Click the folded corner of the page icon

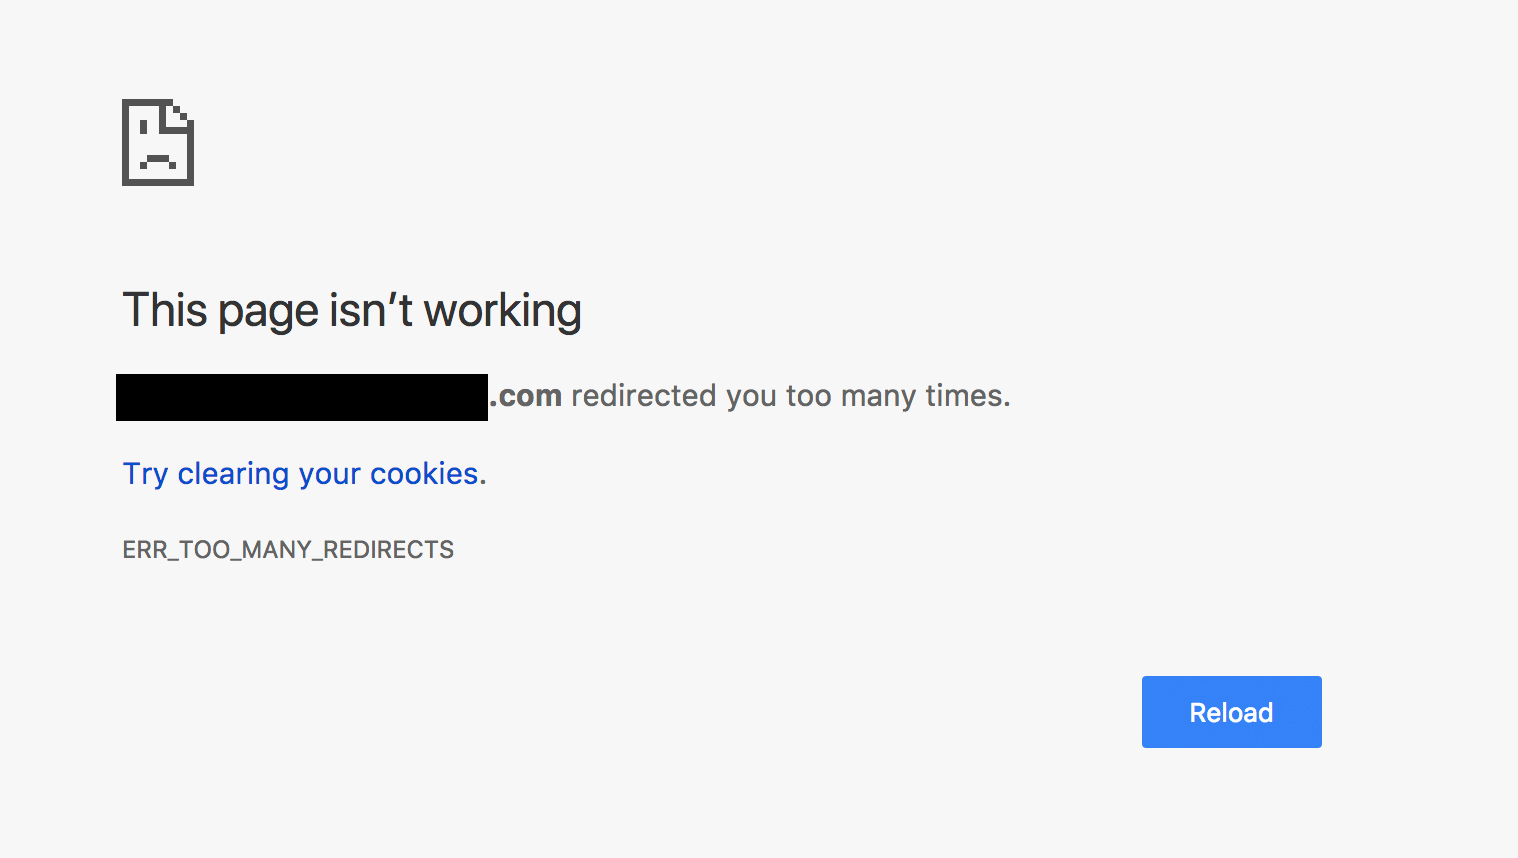click(180, 113)
